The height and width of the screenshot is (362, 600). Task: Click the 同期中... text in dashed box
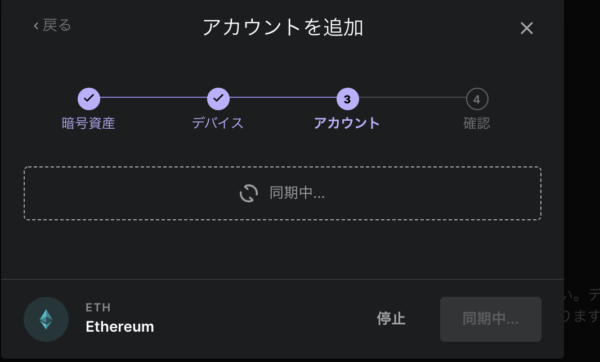click(297, 193)
